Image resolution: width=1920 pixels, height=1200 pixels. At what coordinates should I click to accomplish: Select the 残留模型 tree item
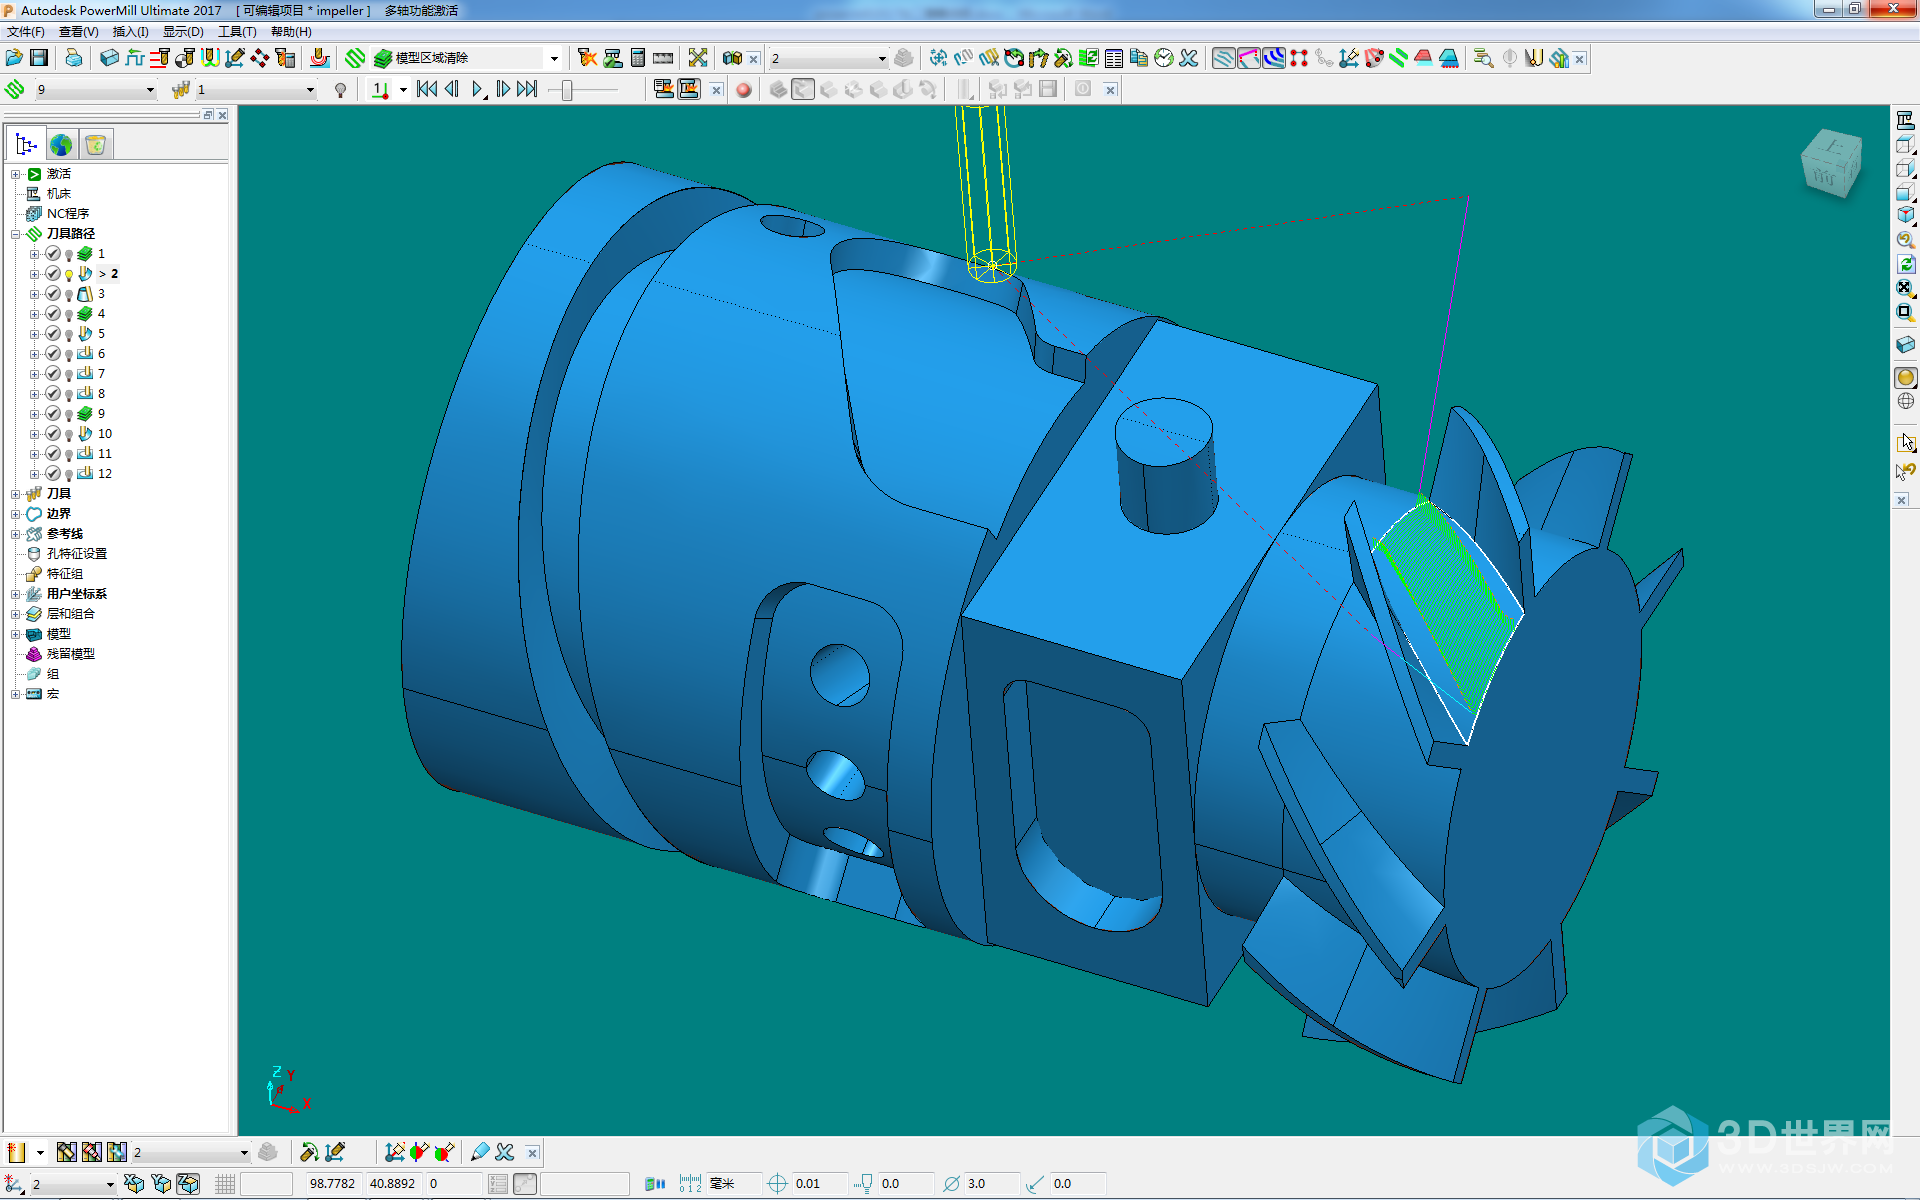click(71, 654)
